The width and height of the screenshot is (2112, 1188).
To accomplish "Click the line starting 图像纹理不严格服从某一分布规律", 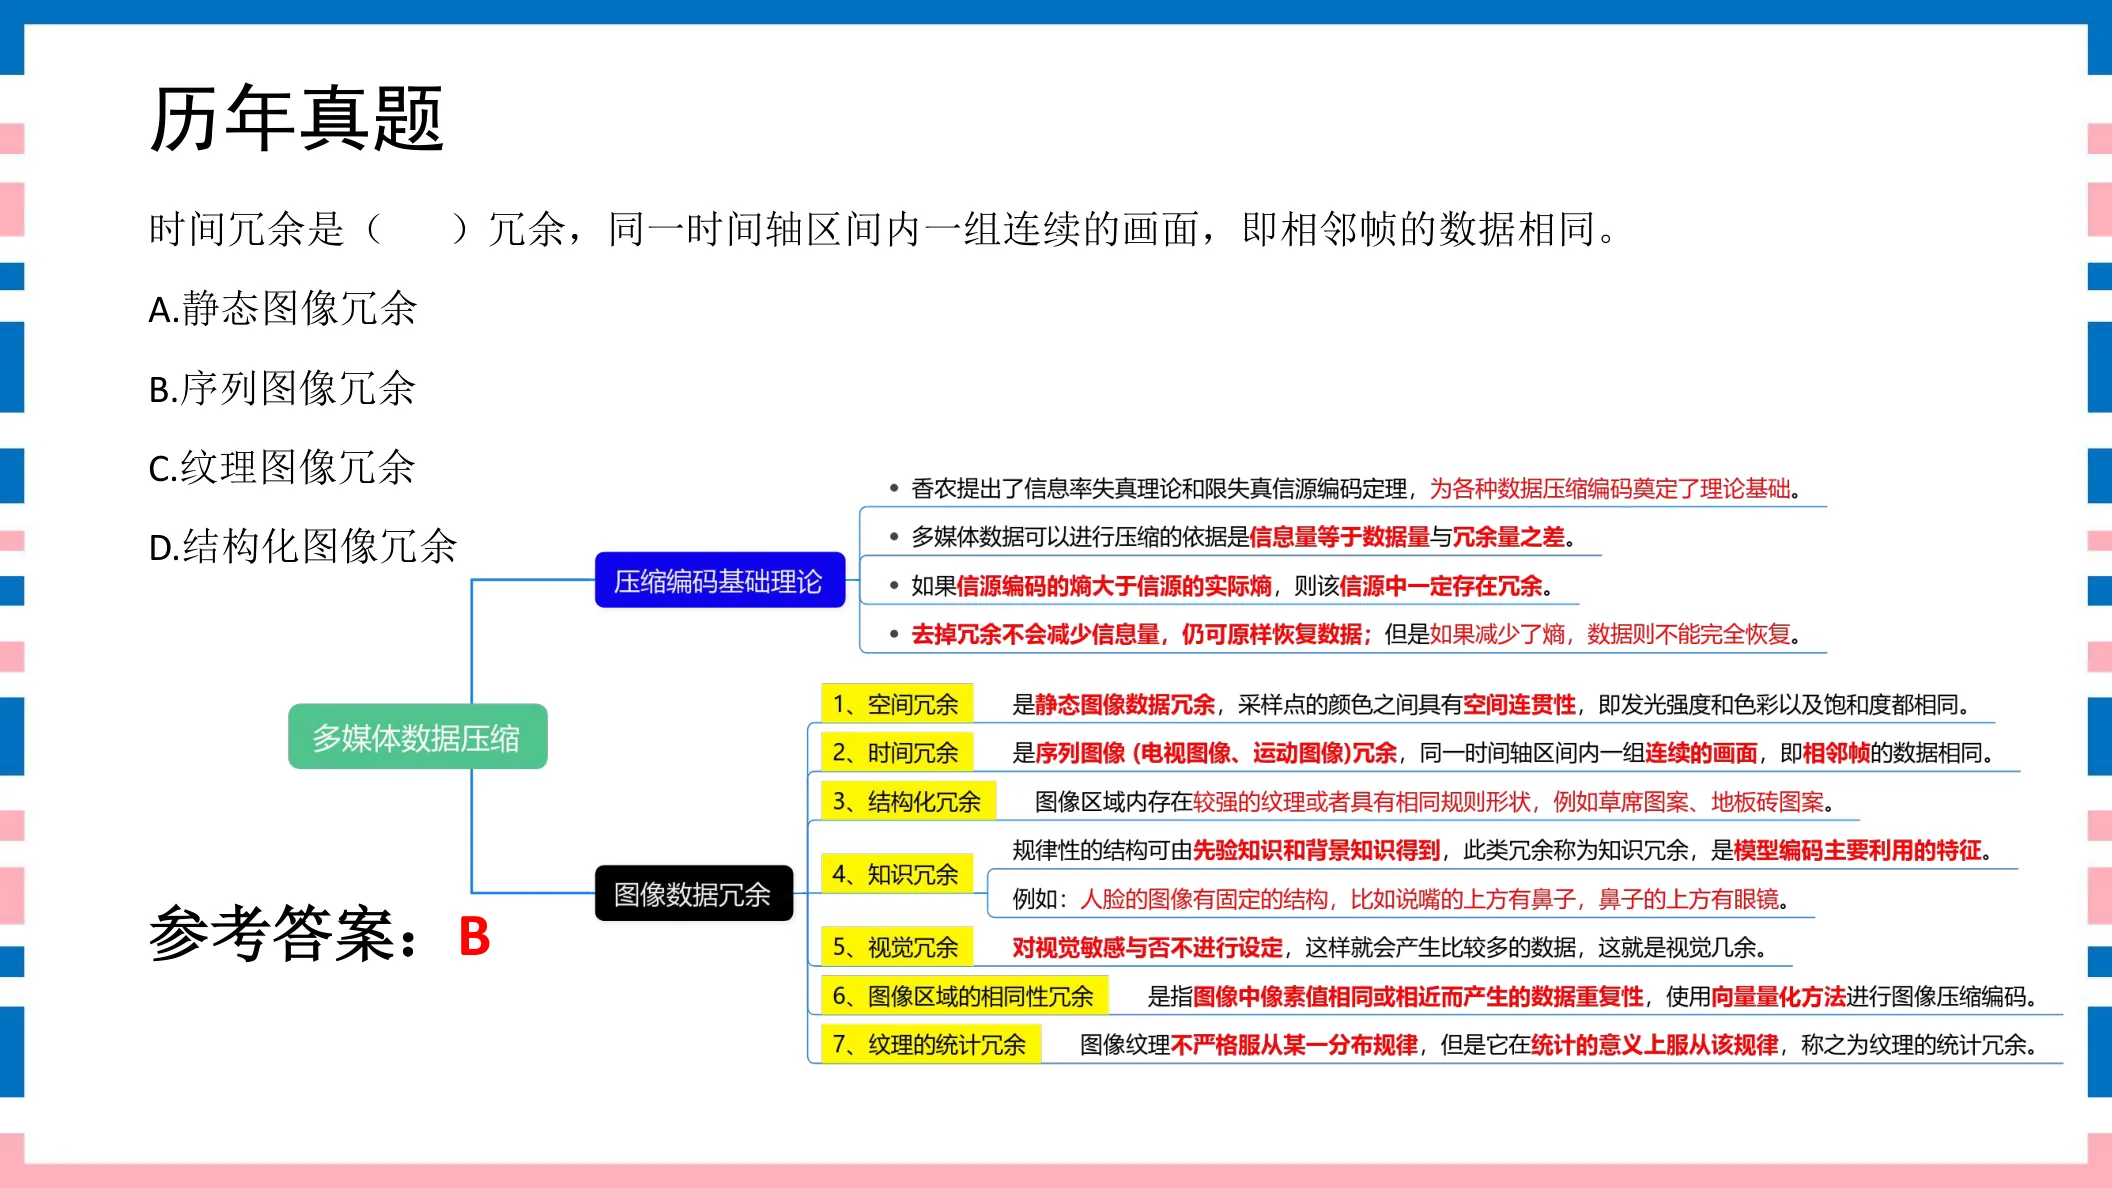I will tap(1559, 1044).
